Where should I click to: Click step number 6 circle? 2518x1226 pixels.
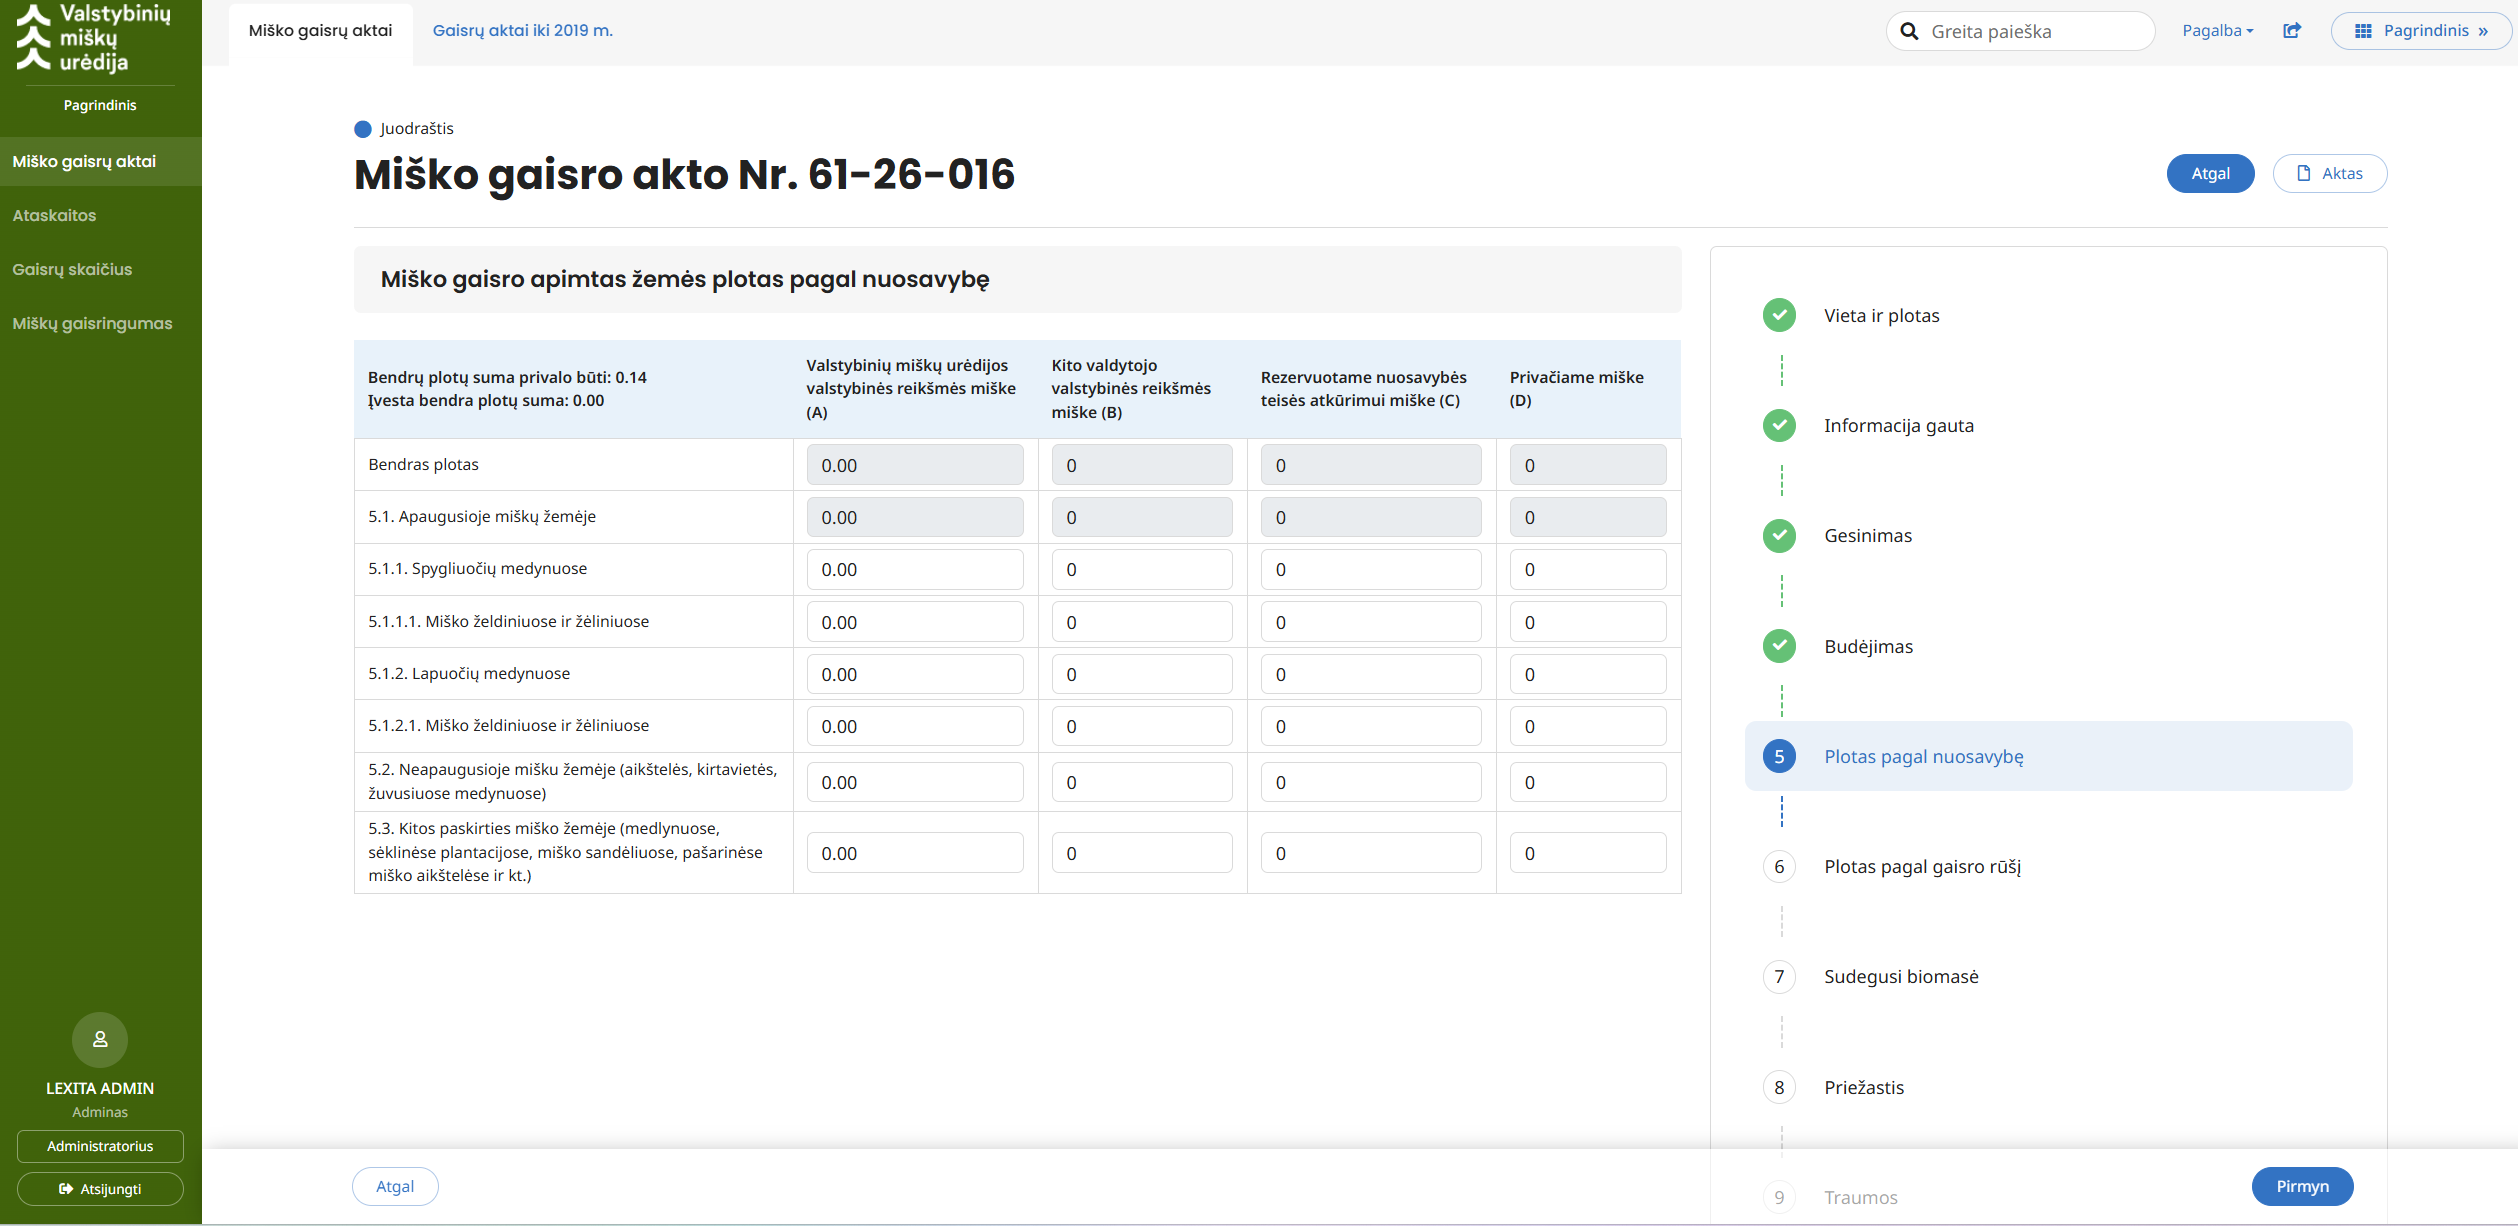click(x=1779, y=867)
